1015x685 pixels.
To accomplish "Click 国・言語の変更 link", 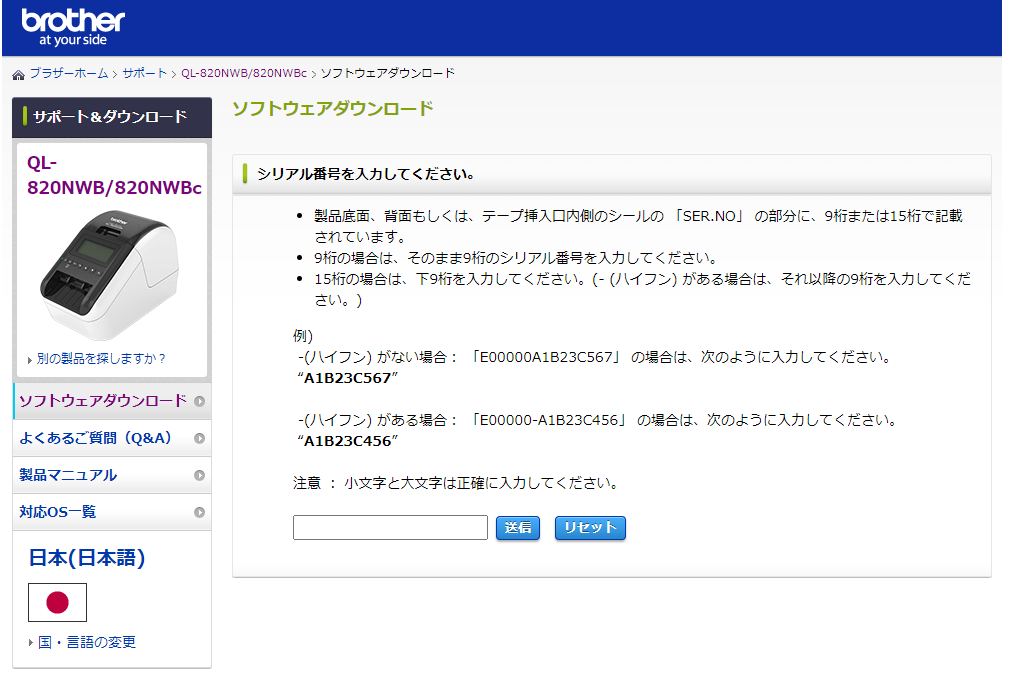I will point(86,642).
